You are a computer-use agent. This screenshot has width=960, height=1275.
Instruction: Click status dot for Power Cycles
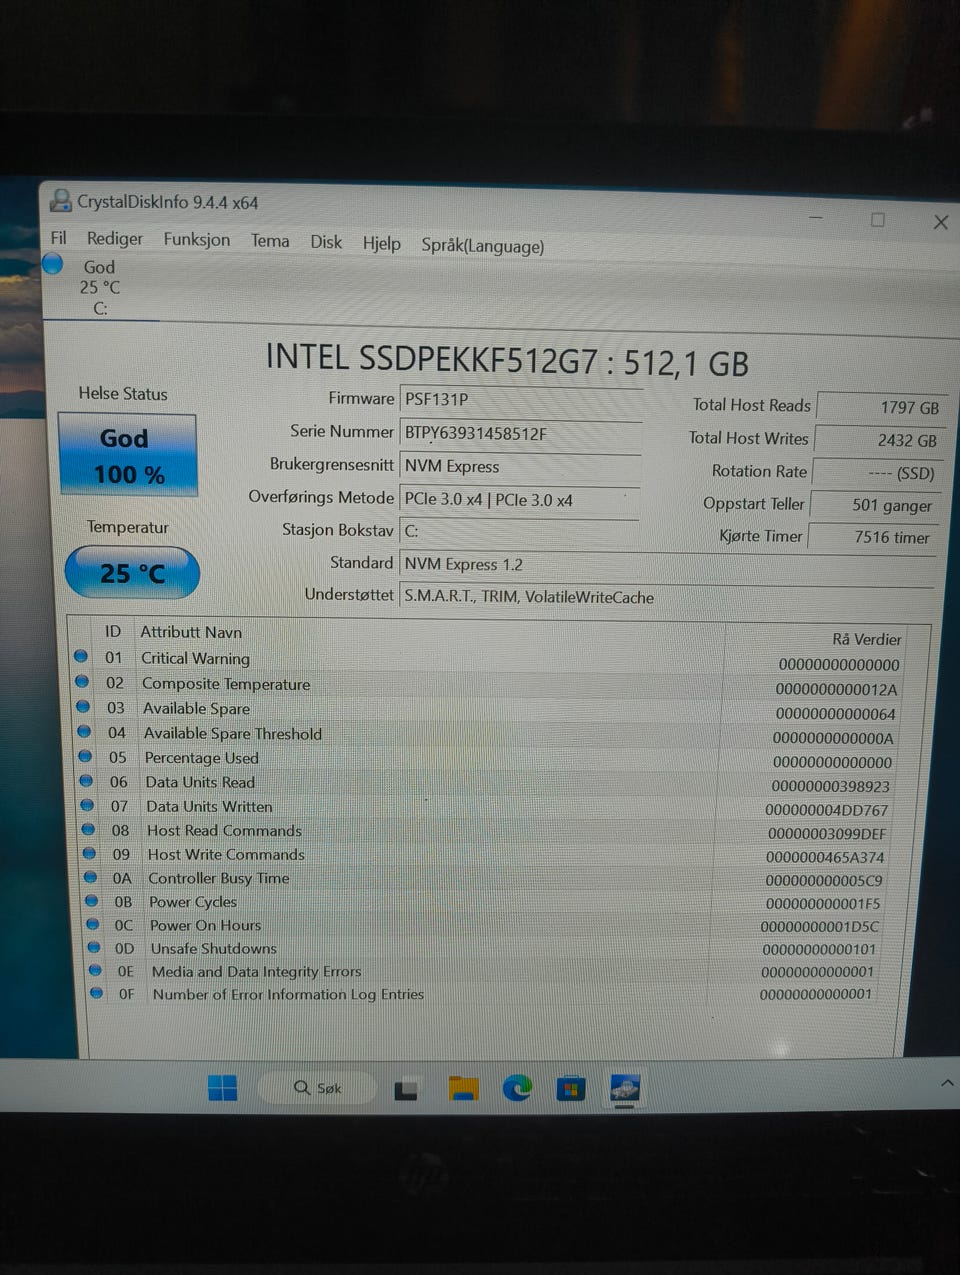[x=91, y=900]
